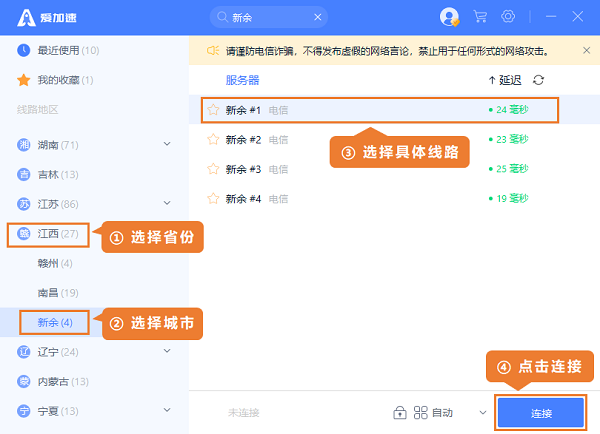The width and height of the screenshot is (600, 434).
Task: Expand the 江苏 chevron
Action: tap(167, 203)
